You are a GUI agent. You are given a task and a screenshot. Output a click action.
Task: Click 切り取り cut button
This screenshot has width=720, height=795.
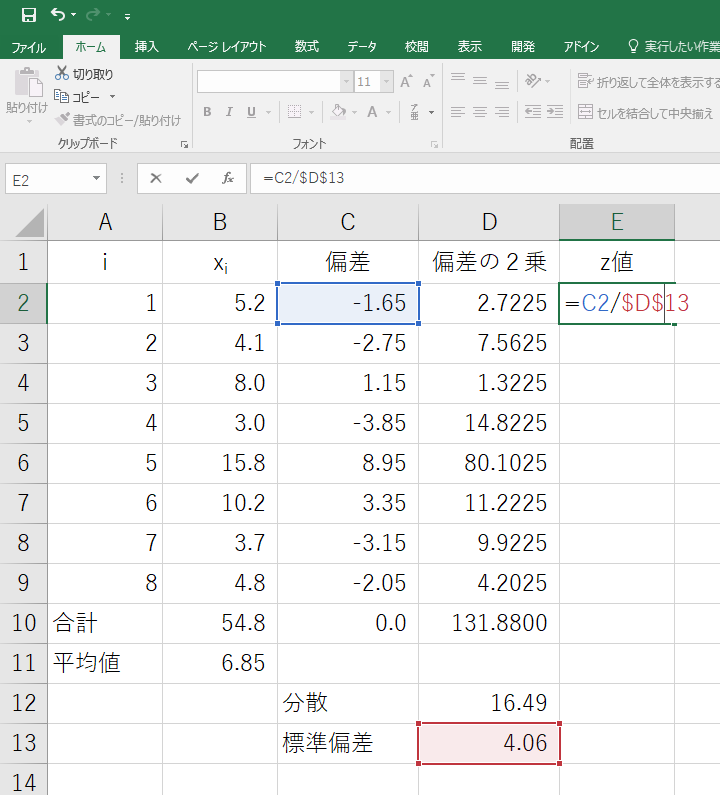84,74
